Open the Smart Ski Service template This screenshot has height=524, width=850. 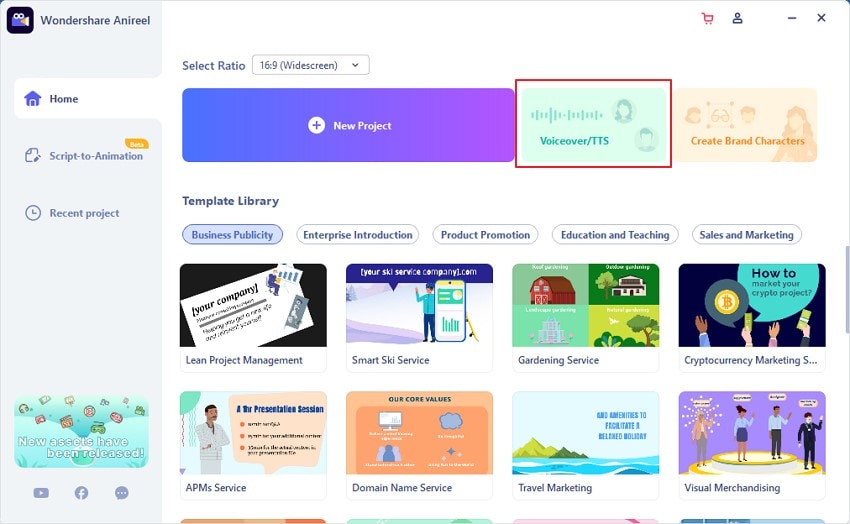(419, 318)
